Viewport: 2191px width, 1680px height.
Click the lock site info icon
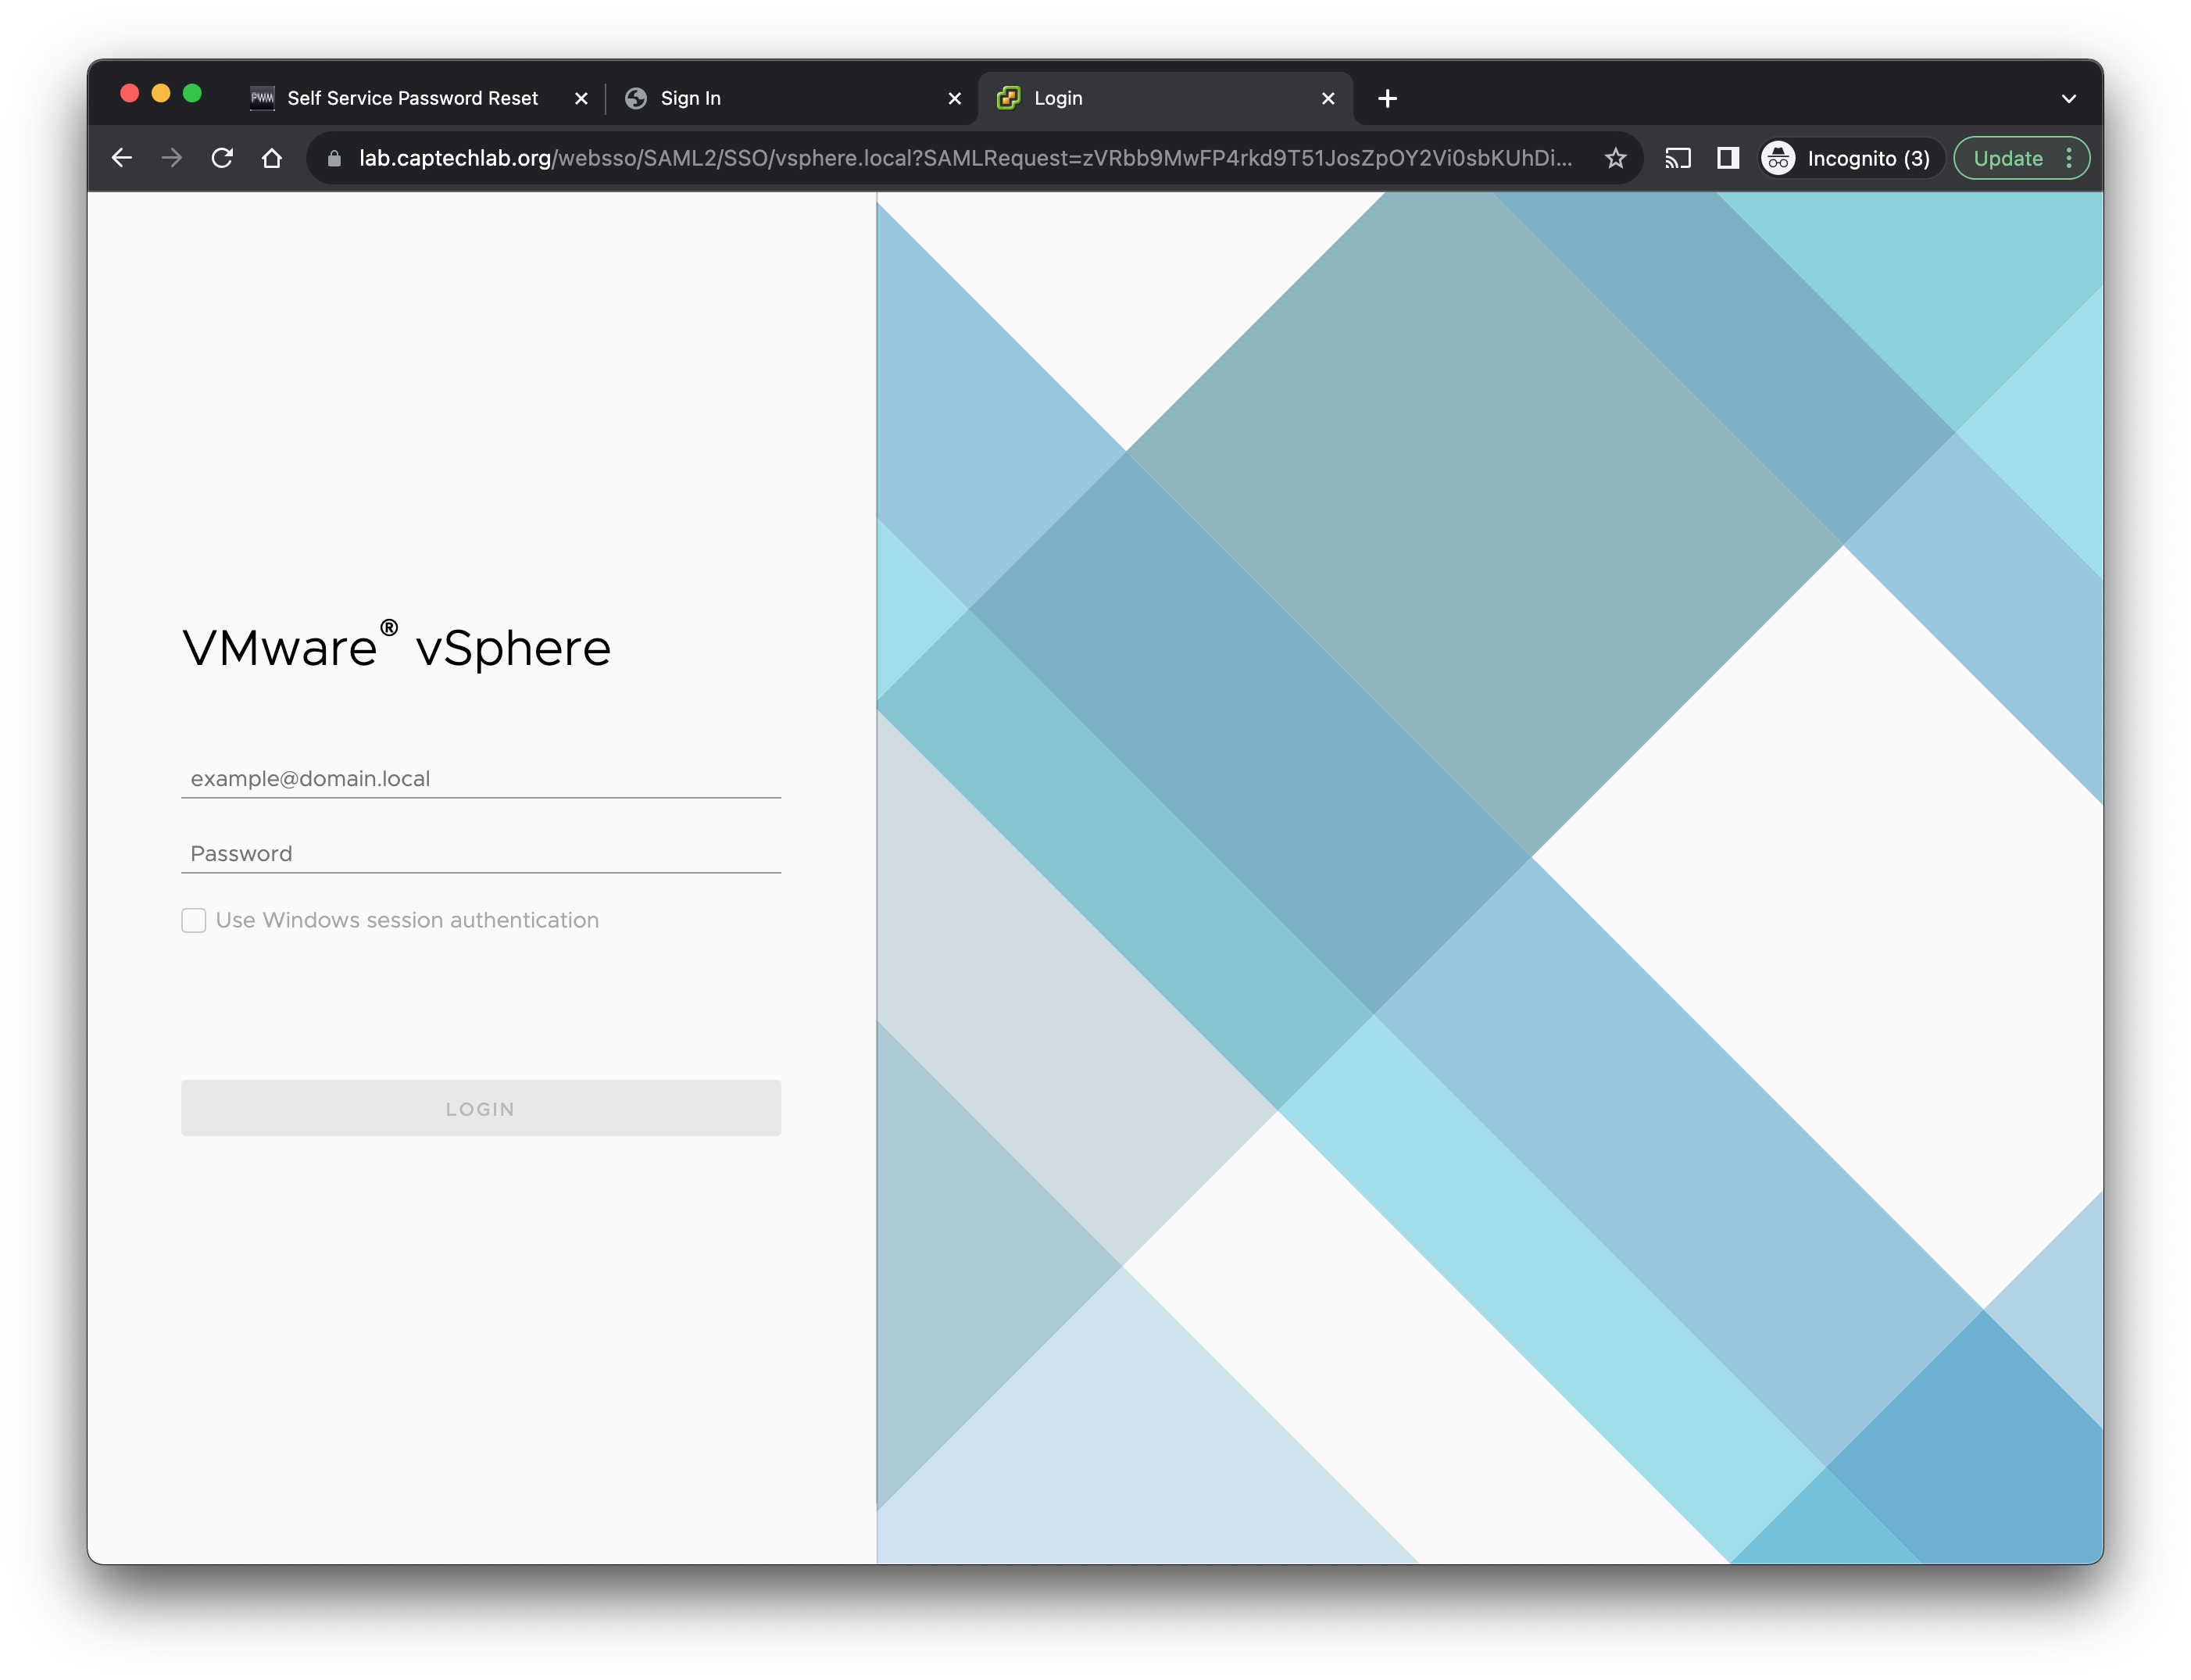click(335, 158)
